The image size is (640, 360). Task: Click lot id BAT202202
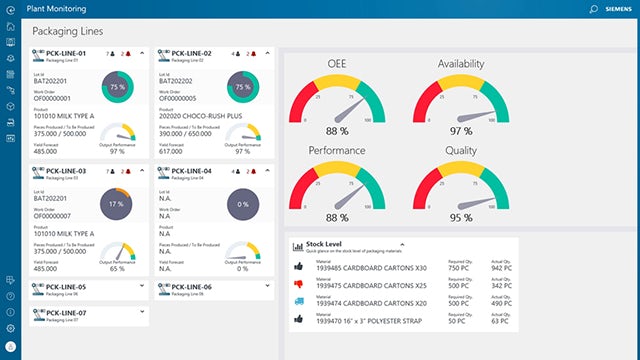tap(176, 81)
